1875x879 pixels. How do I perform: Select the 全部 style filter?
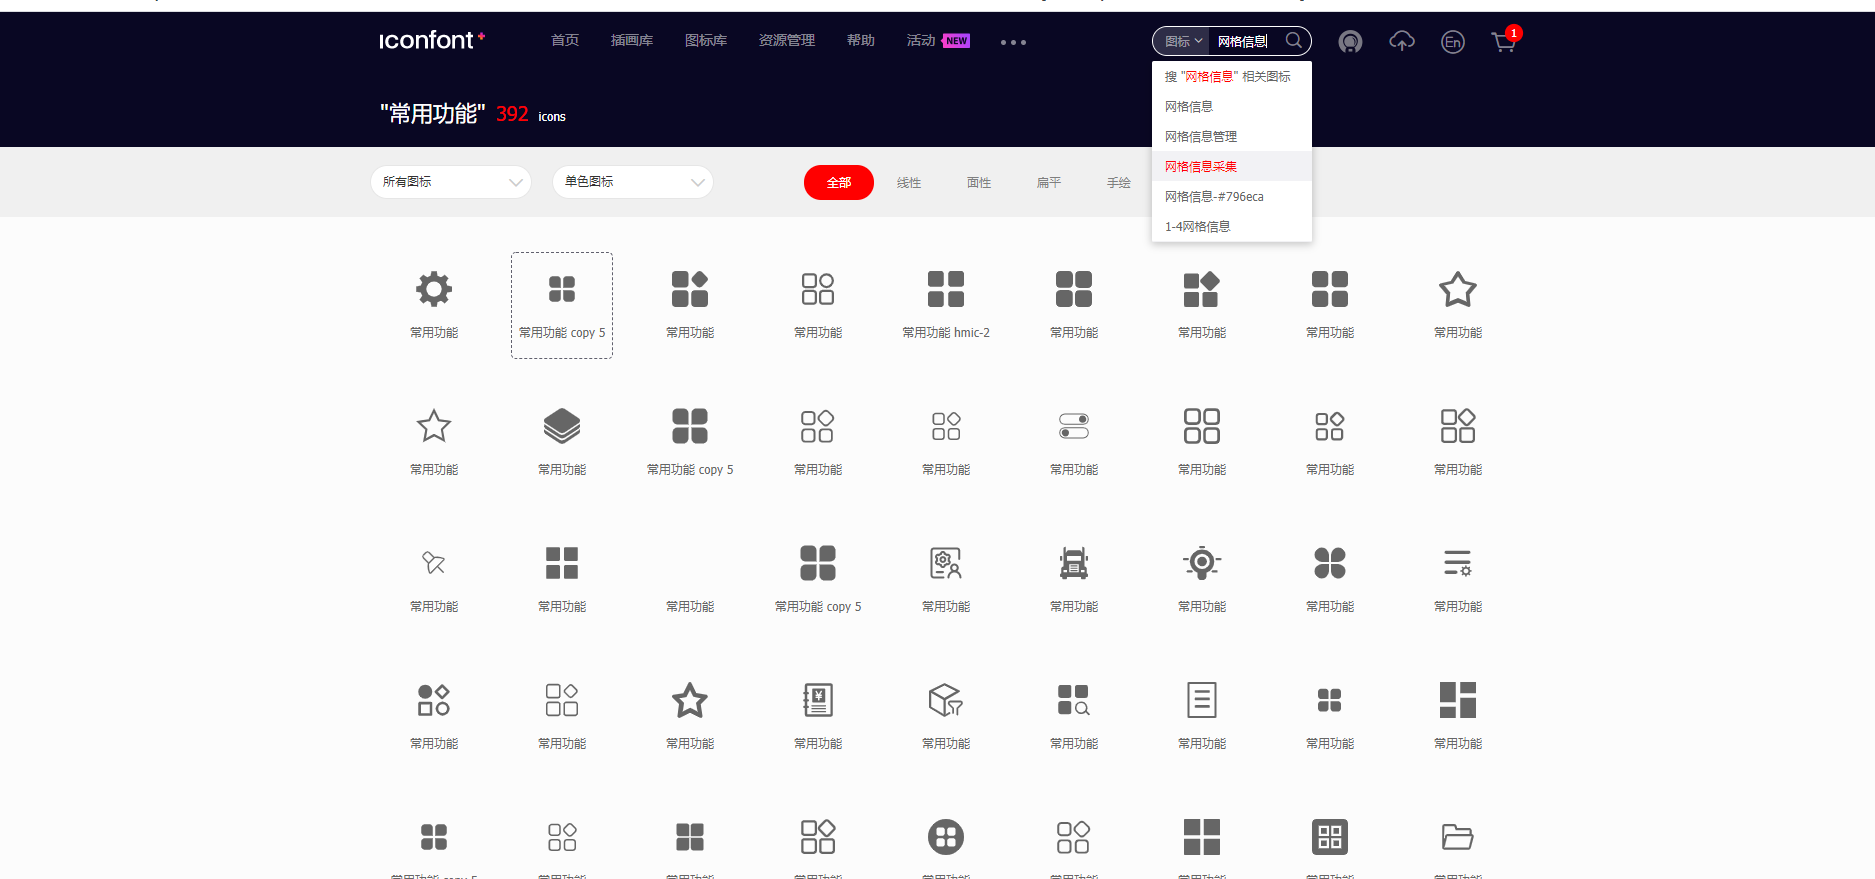(x=839, y=182)
